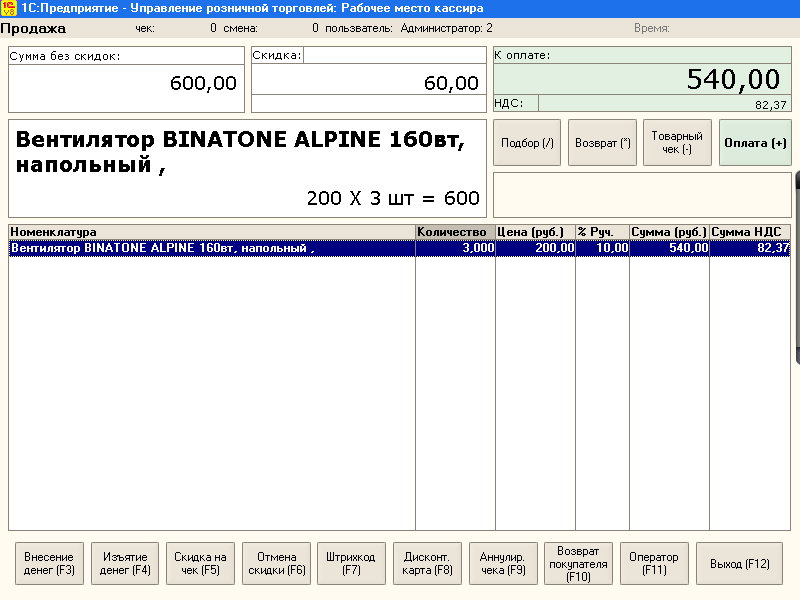Click the manual discount cell 10,00

click(603, 248)
